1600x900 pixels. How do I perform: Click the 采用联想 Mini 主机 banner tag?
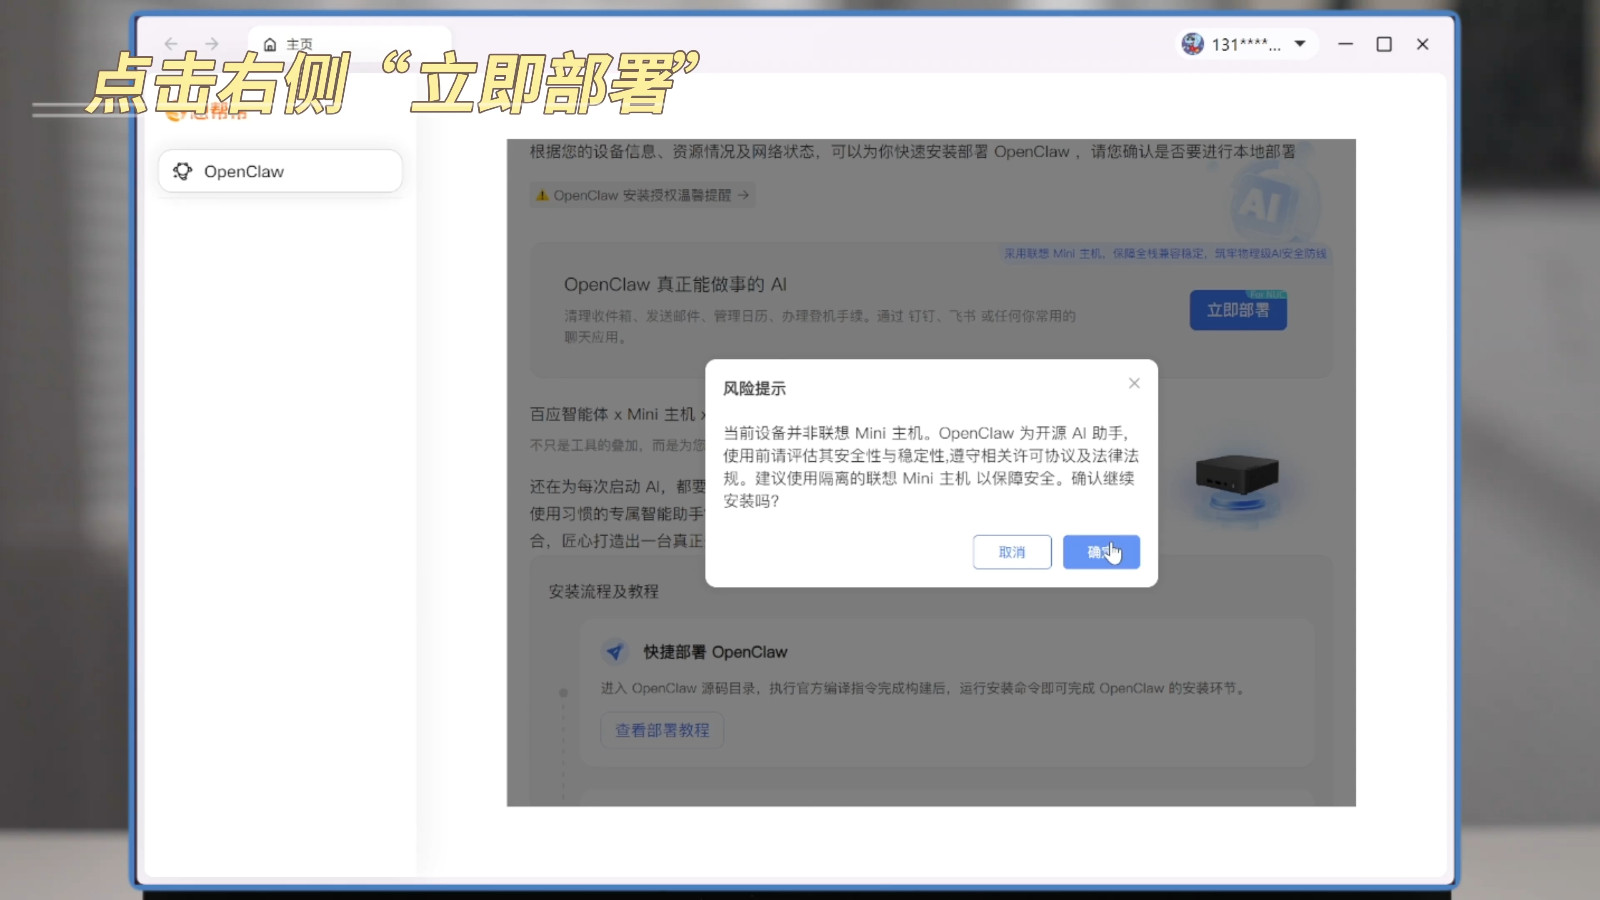(x=1165, y=254)
